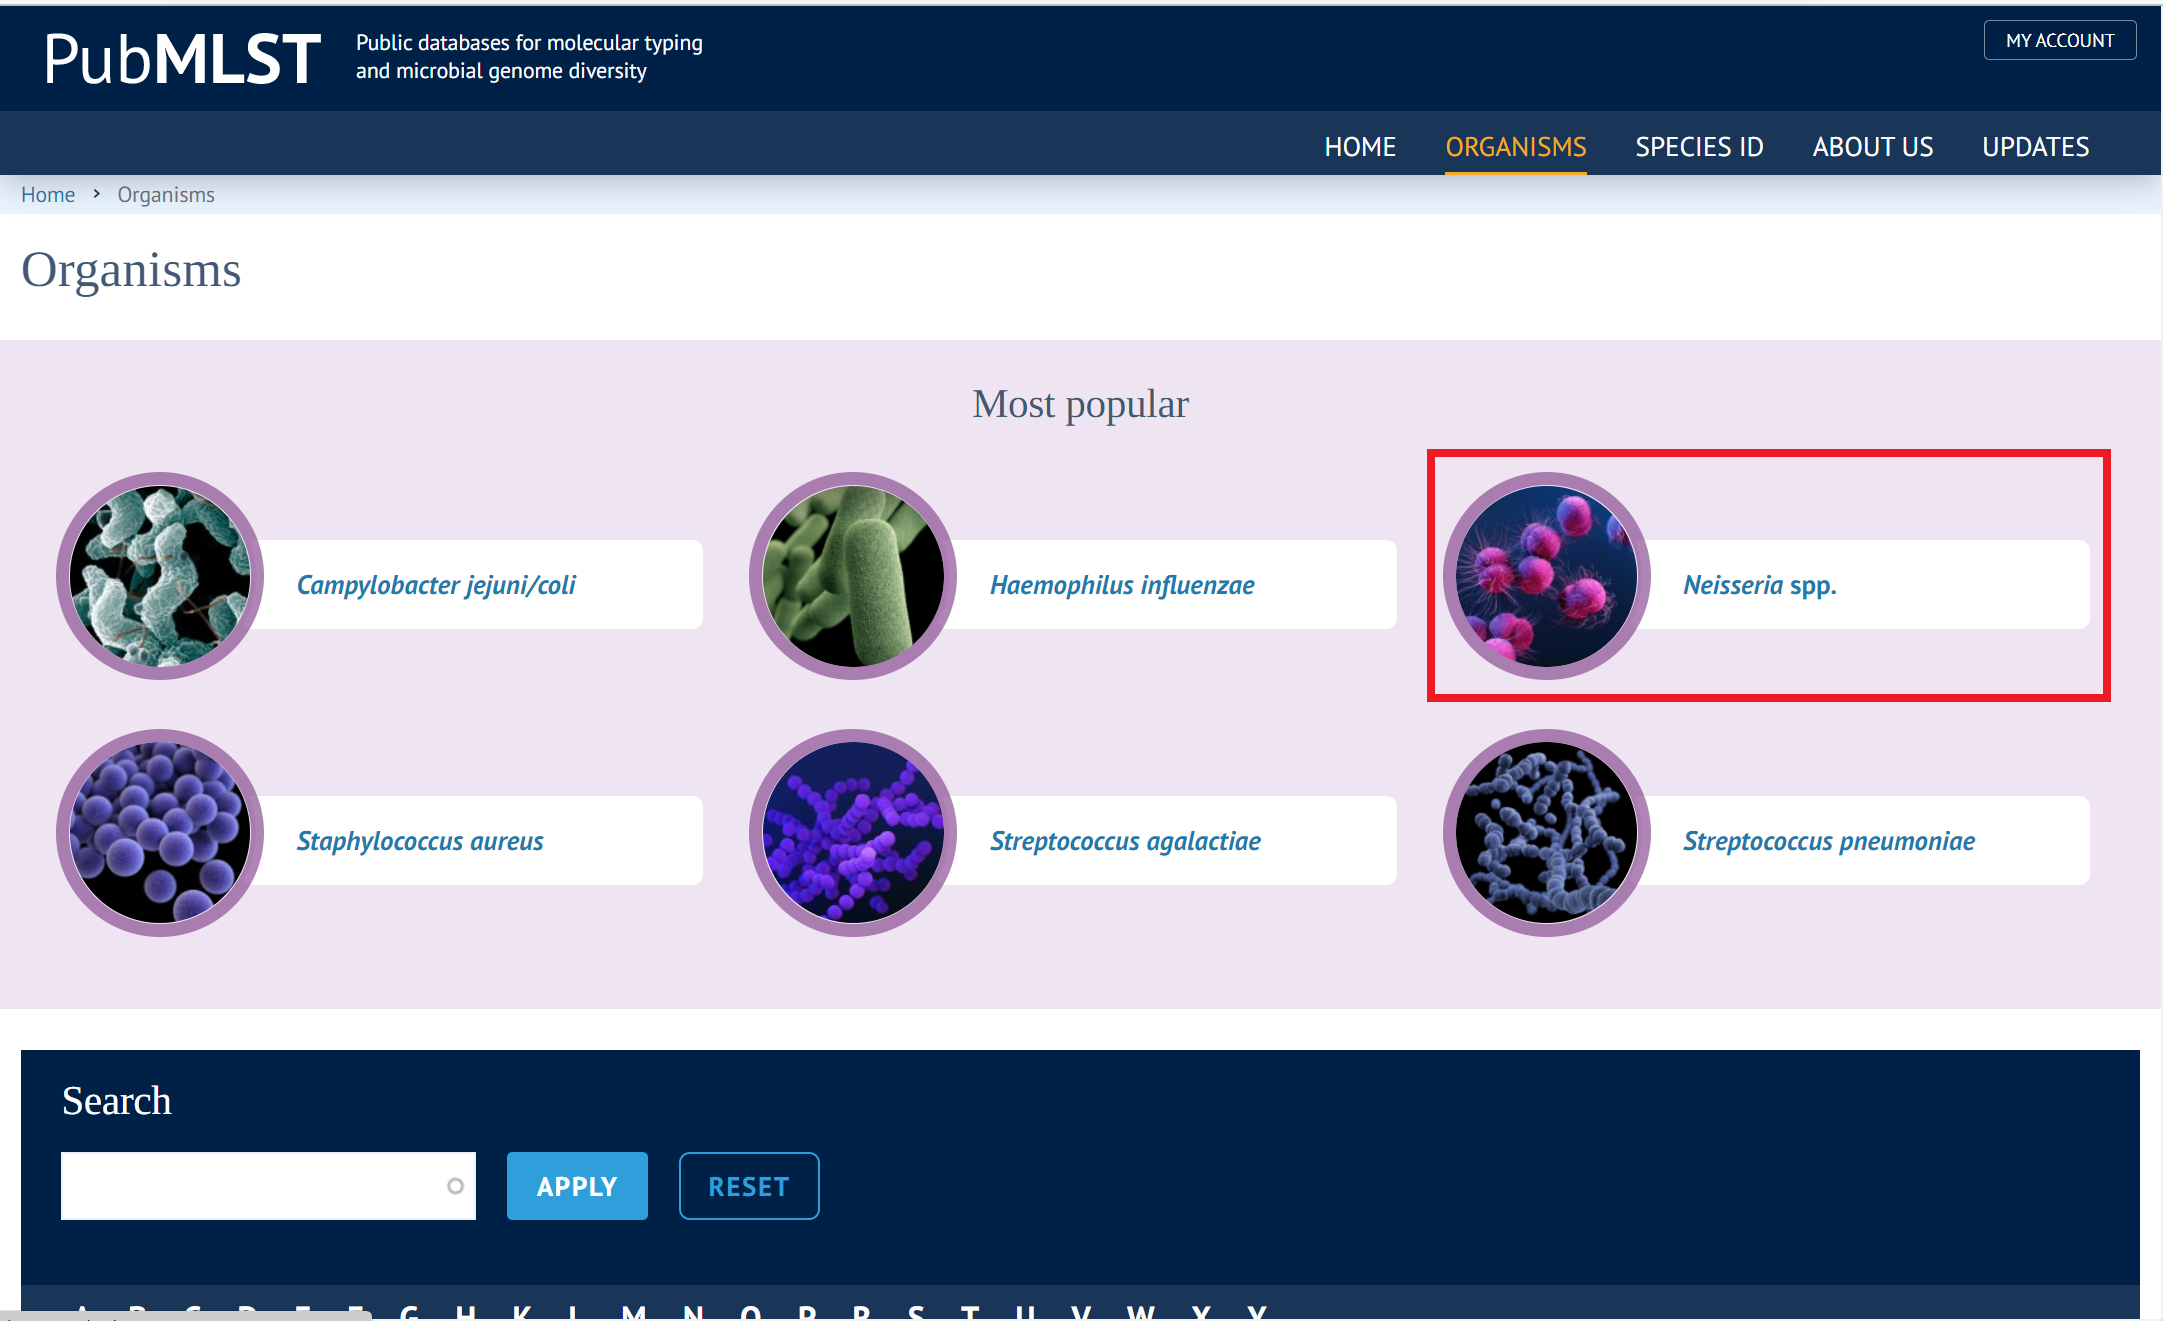Open the SPECIES ID menu item
This screenshot has height=1321, width=2163.
tap(1699, 147)
